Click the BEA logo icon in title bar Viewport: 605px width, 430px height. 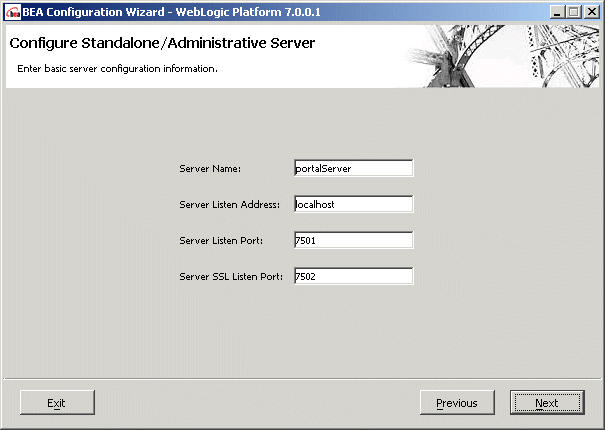click(x=13, y=12)
